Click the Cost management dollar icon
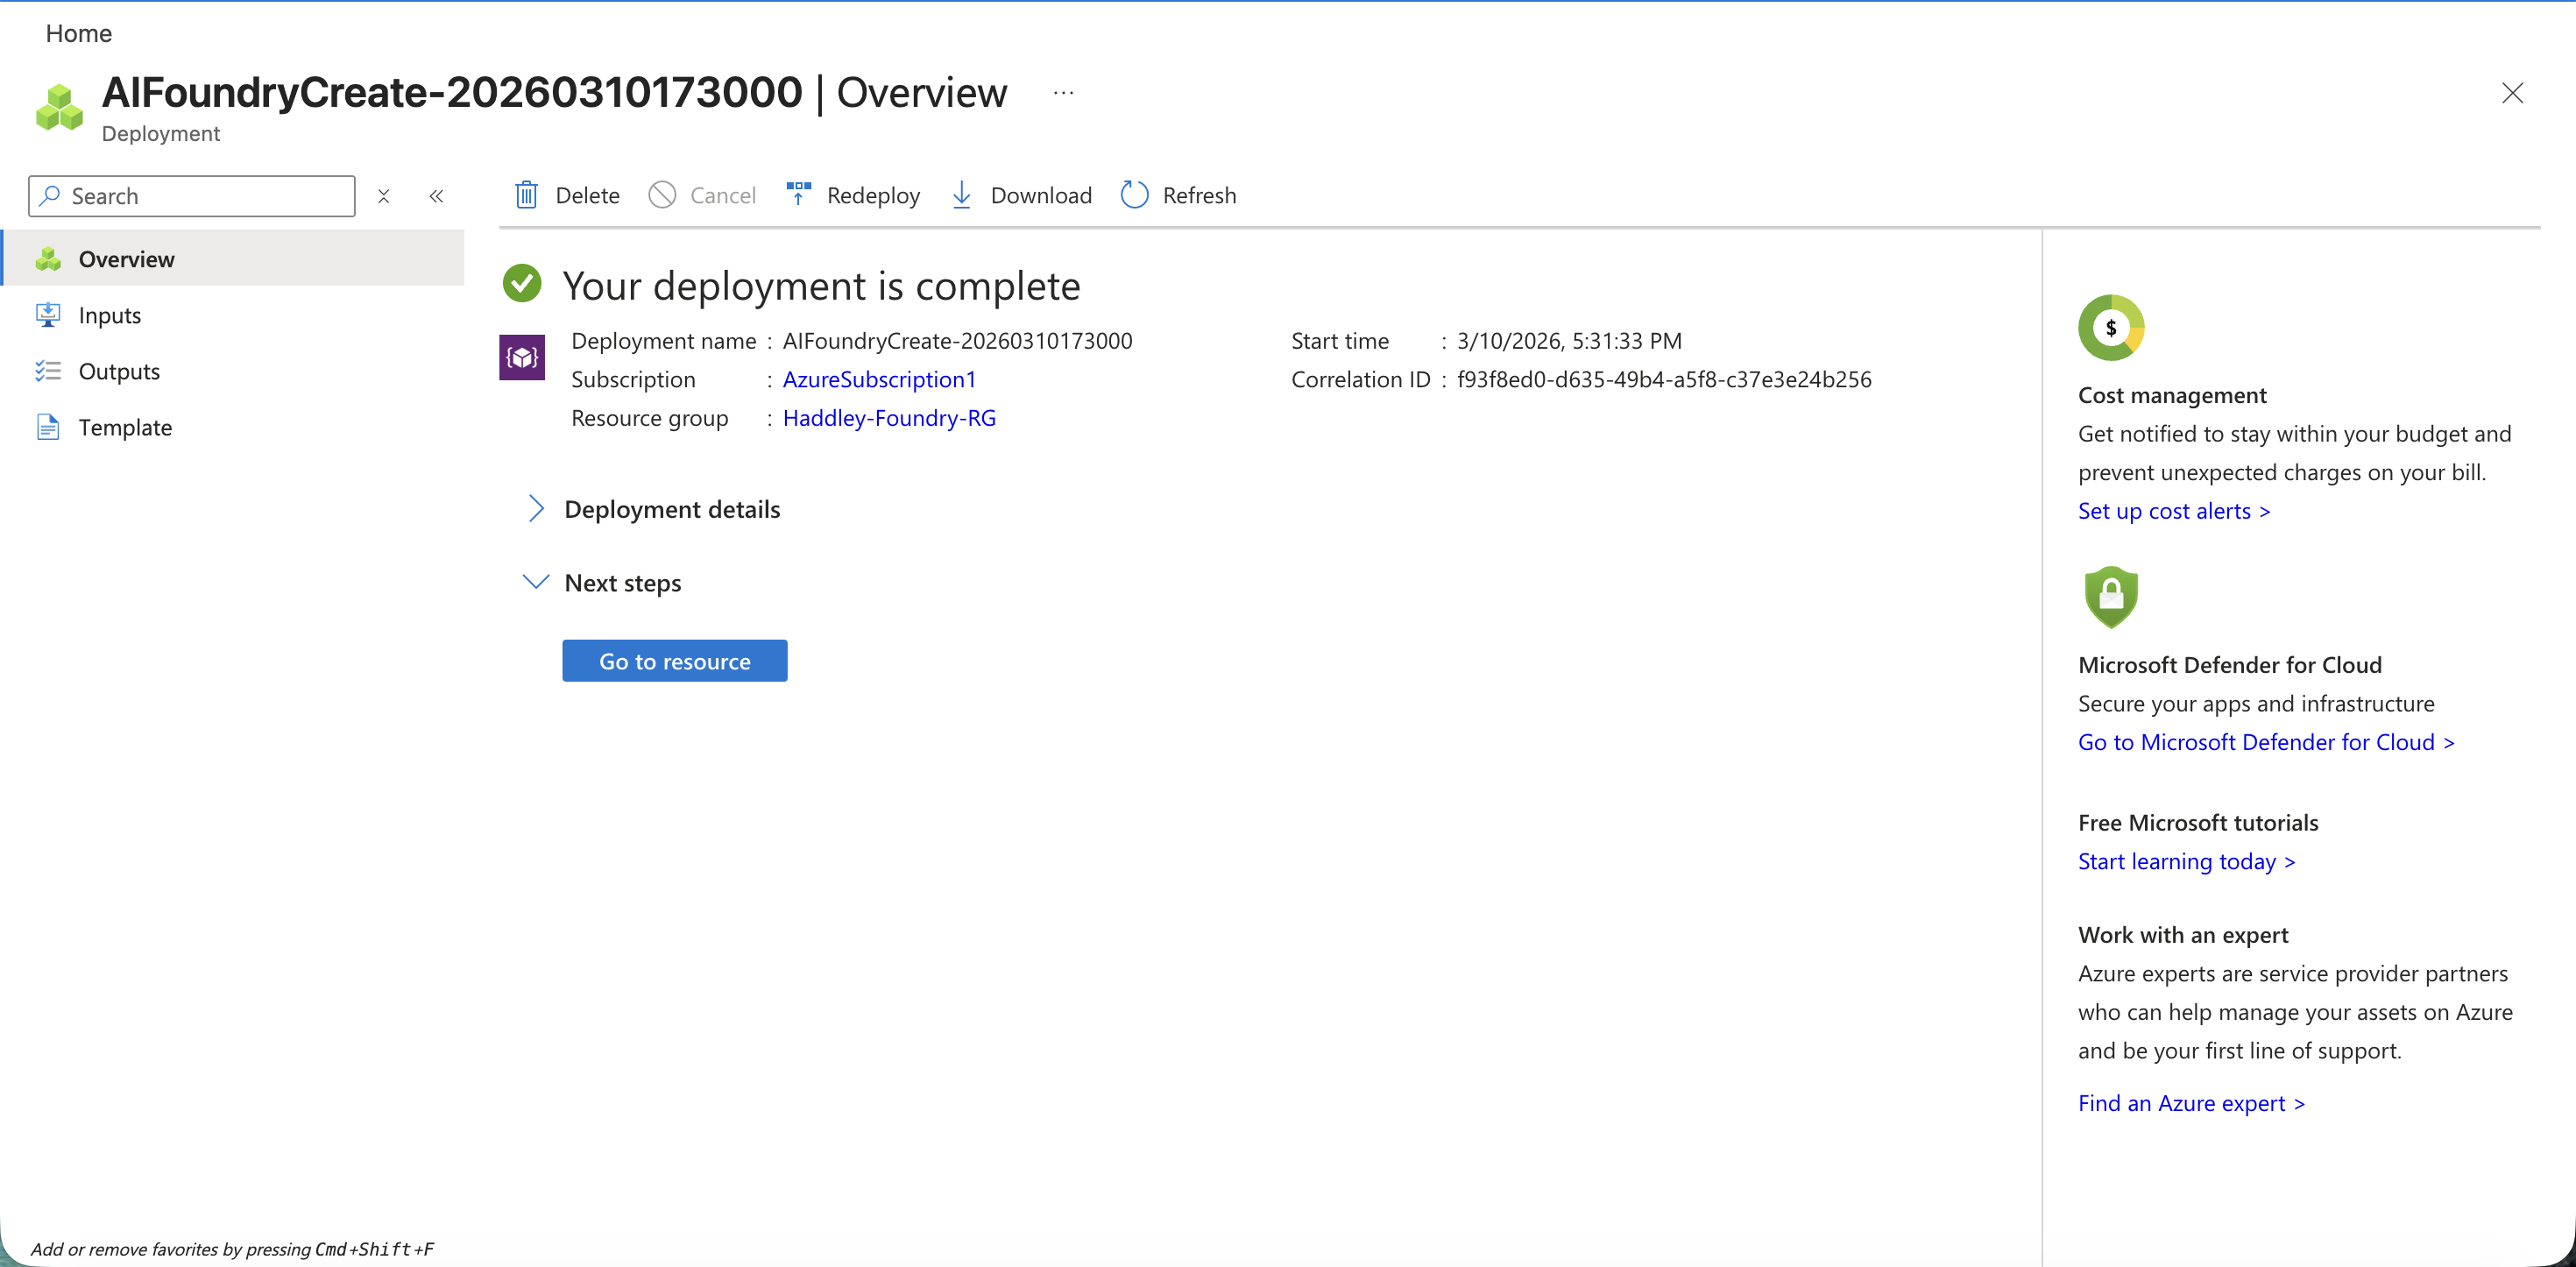This screenshot has width=2576, height=1267. [x=2111, y=327]
